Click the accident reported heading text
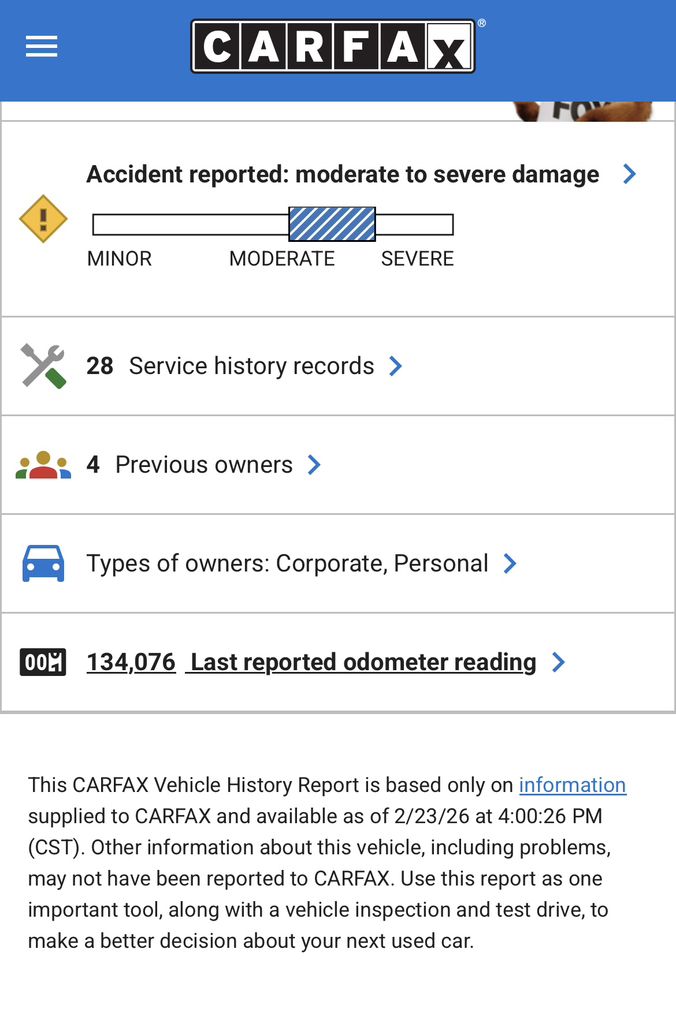Viewport: 676px width, 1020px height. click(342, 174)
